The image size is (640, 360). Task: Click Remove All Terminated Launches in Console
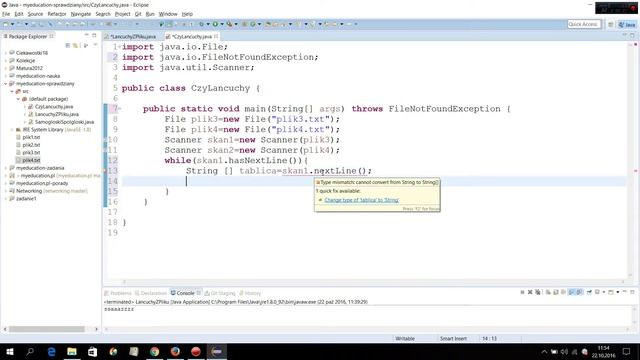click(x=538, y=292)
